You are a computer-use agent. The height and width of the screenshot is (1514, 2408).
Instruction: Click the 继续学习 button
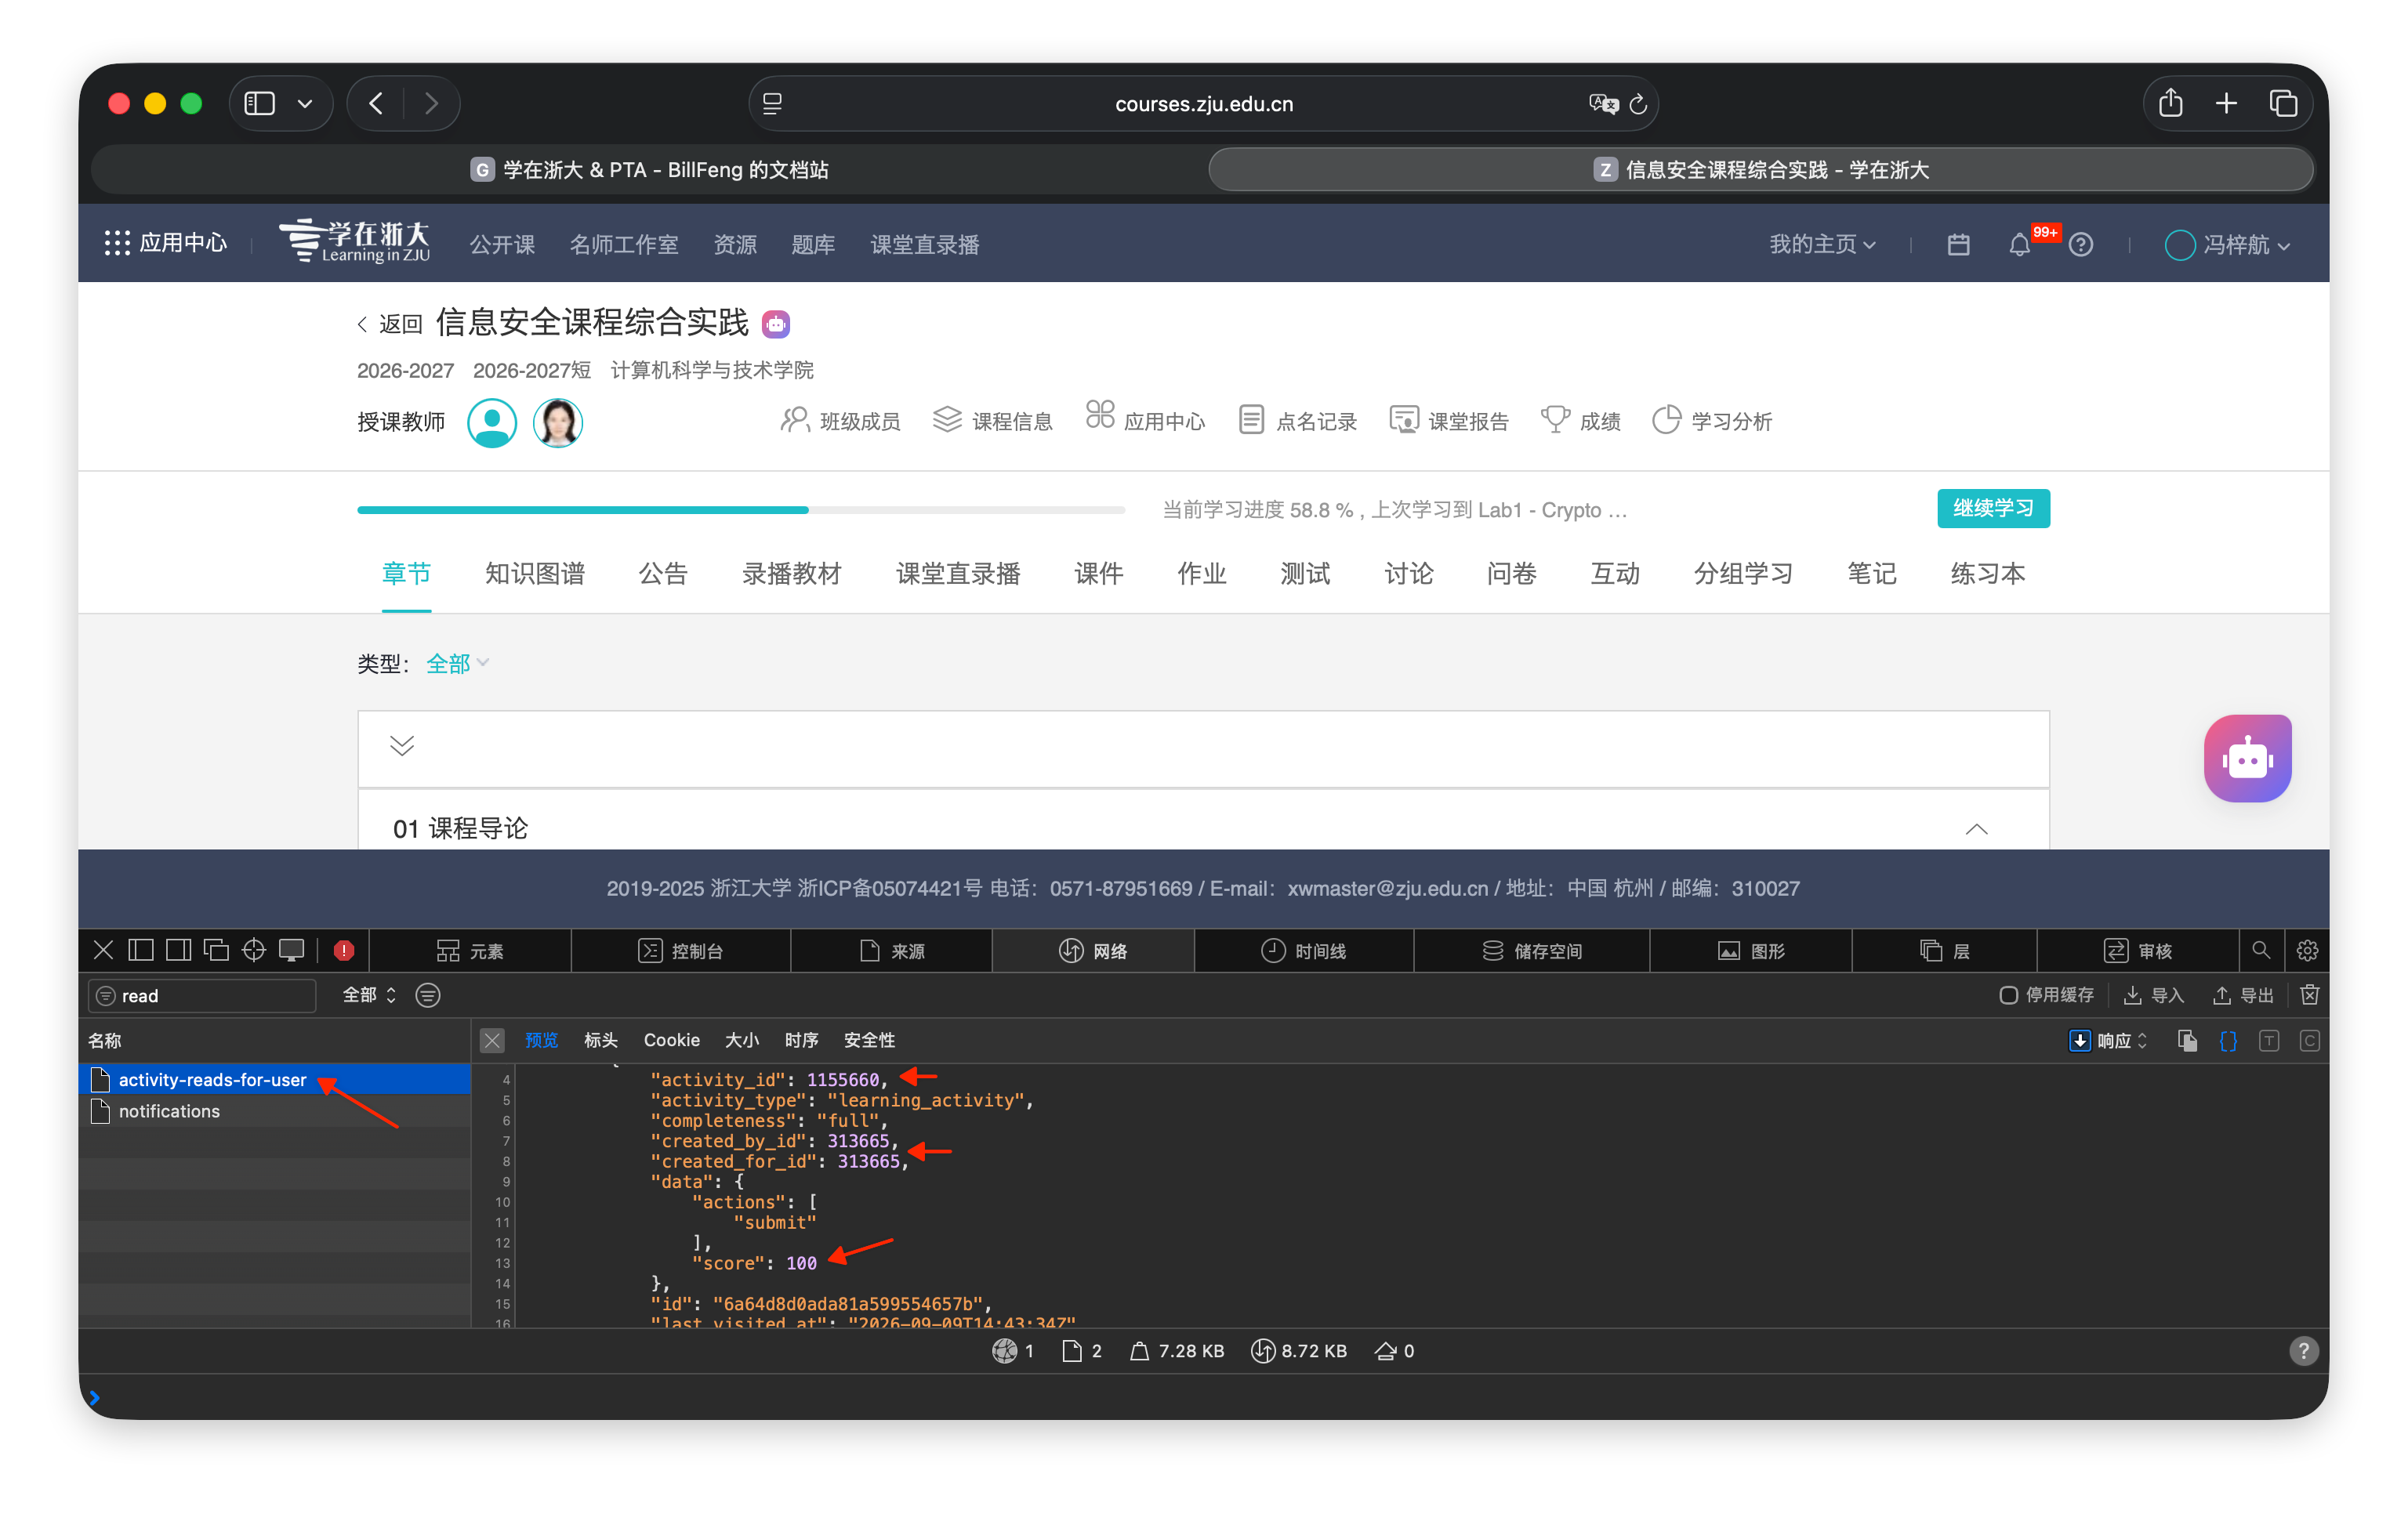[x=1993, y=508]
